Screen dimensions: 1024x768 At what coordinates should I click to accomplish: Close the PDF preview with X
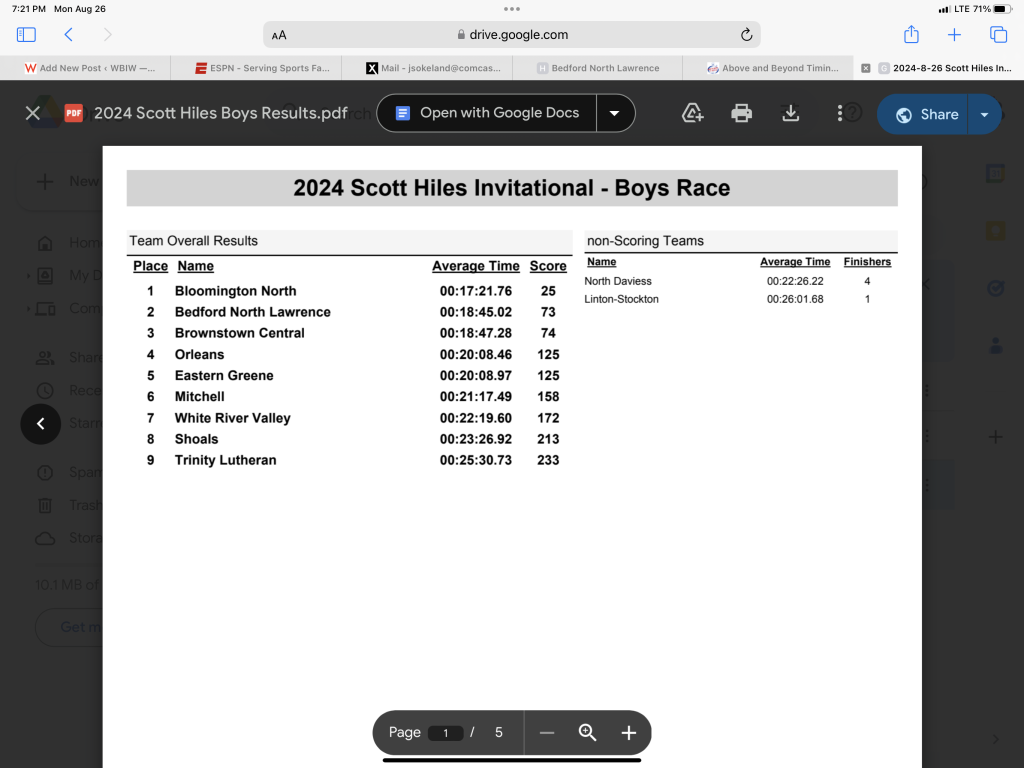(33, 113)
